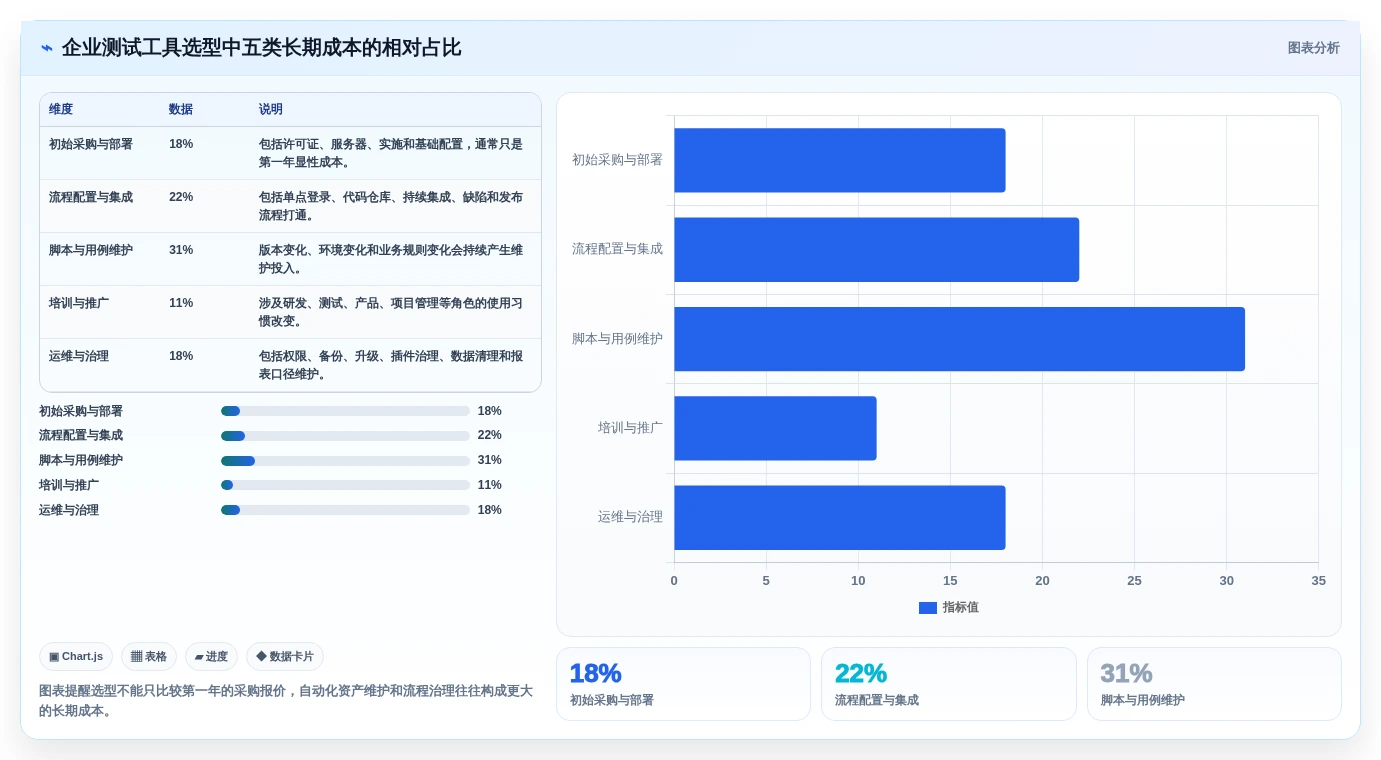Click the 指标值 legend label

961,608
